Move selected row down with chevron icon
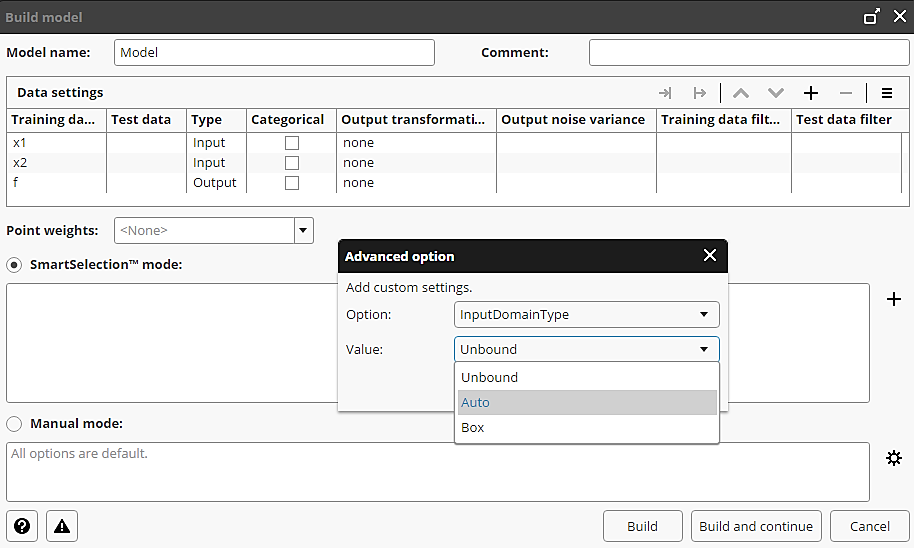This screenshot has height=548, width=914. (x=776, y=93)
